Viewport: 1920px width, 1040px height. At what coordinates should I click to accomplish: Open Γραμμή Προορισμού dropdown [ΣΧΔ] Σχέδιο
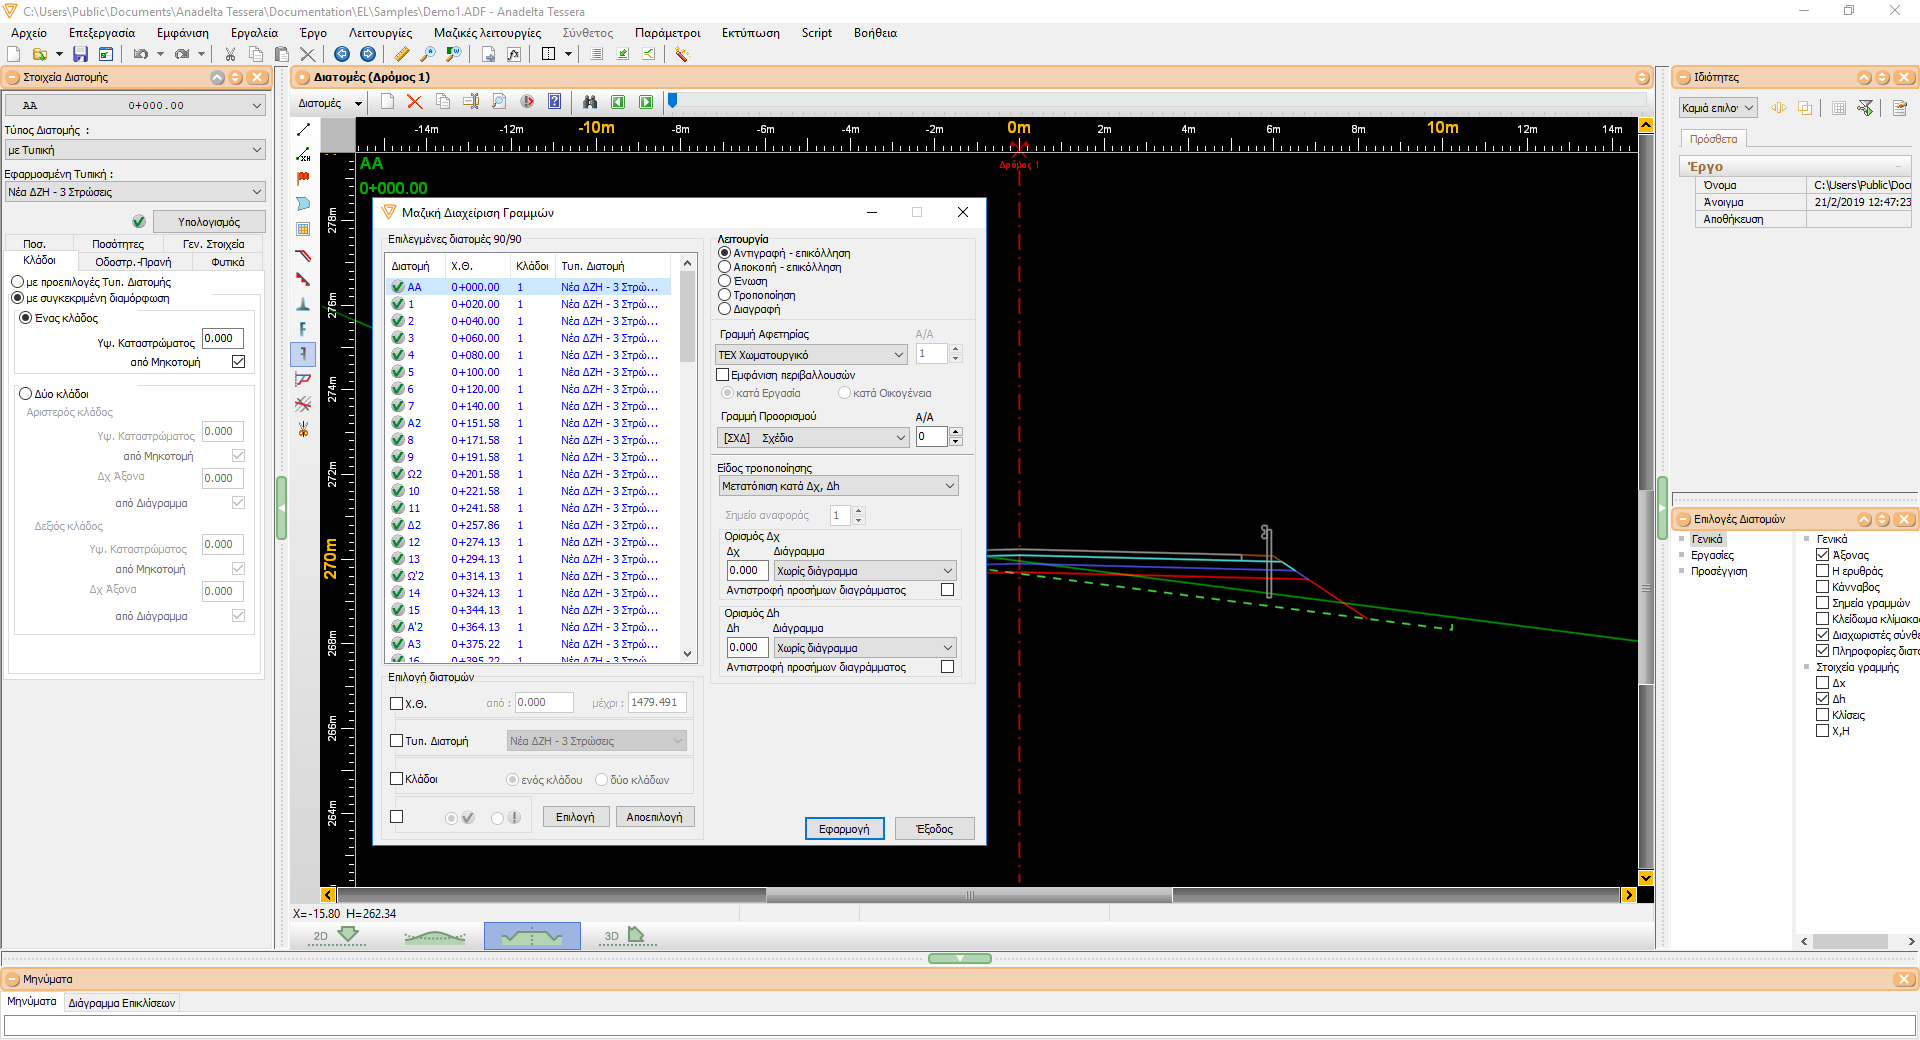coord(812,438)
